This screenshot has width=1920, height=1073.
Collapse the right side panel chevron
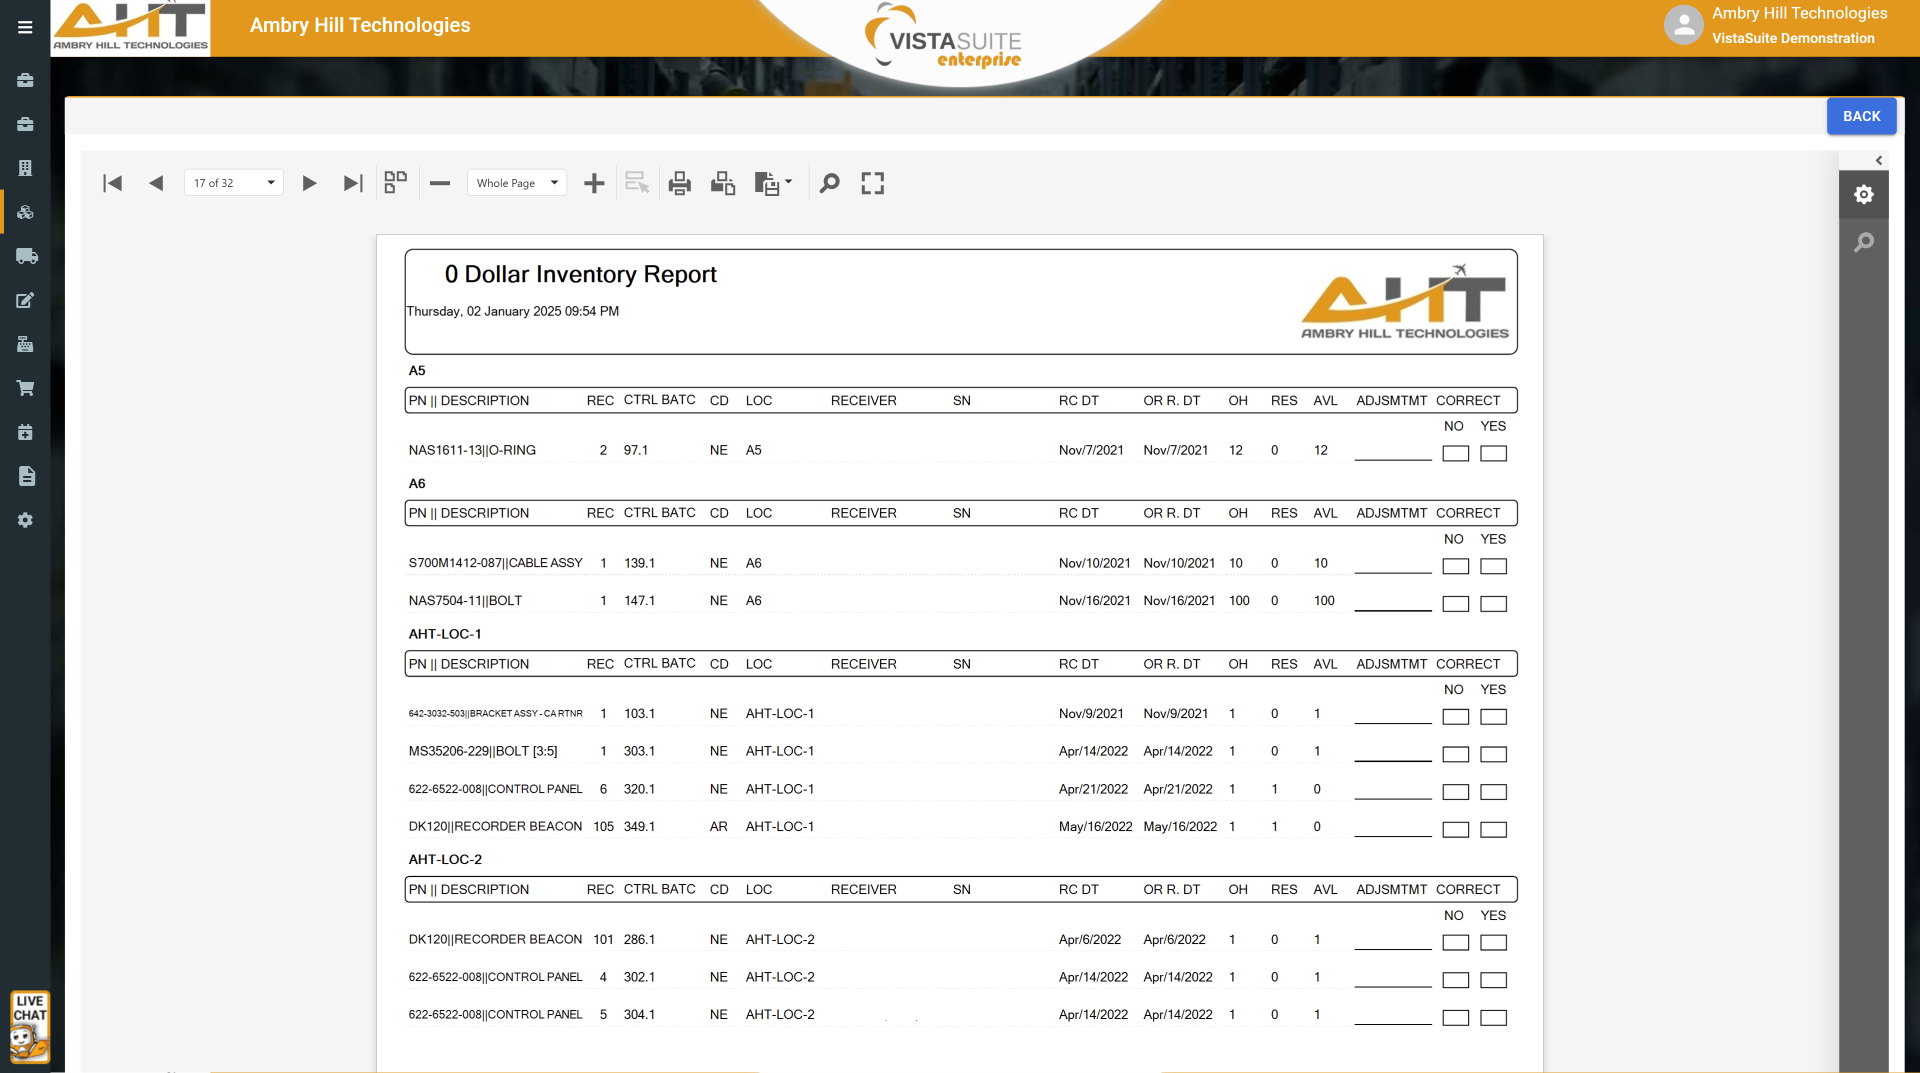1879,160
